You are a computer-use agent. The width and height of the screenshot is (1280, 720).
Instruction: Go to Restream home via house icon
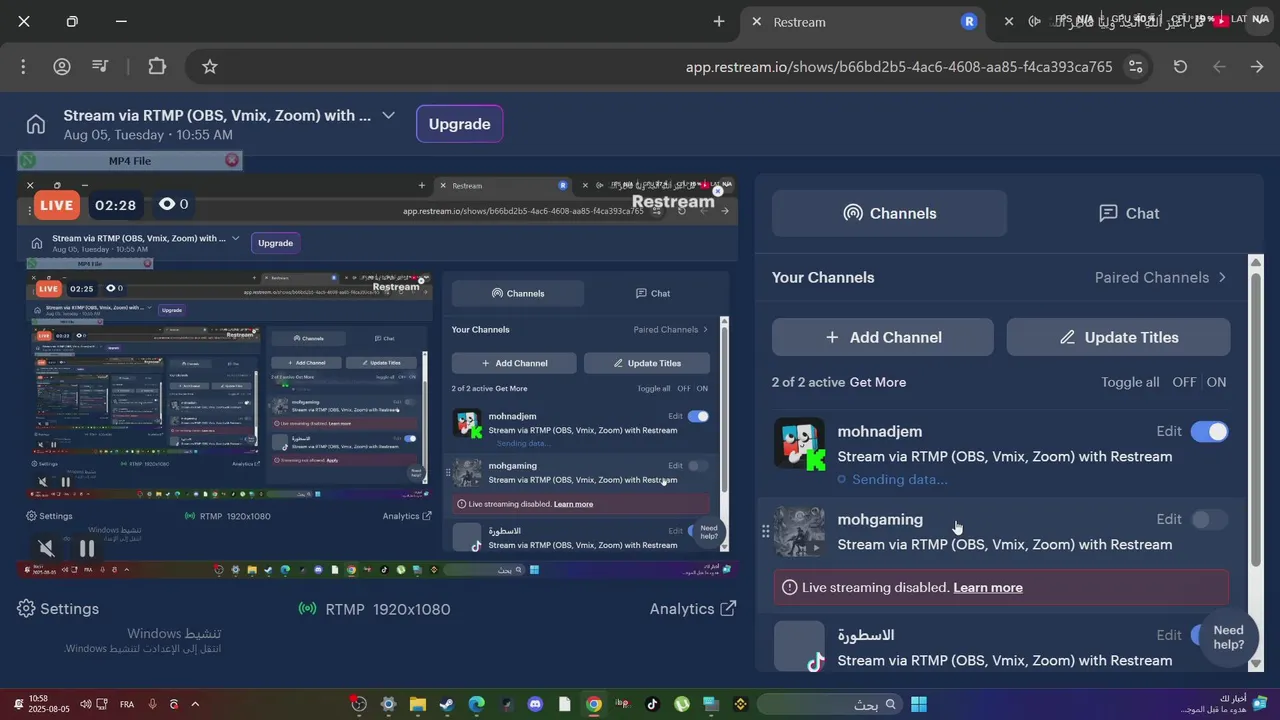coord(36,124)
